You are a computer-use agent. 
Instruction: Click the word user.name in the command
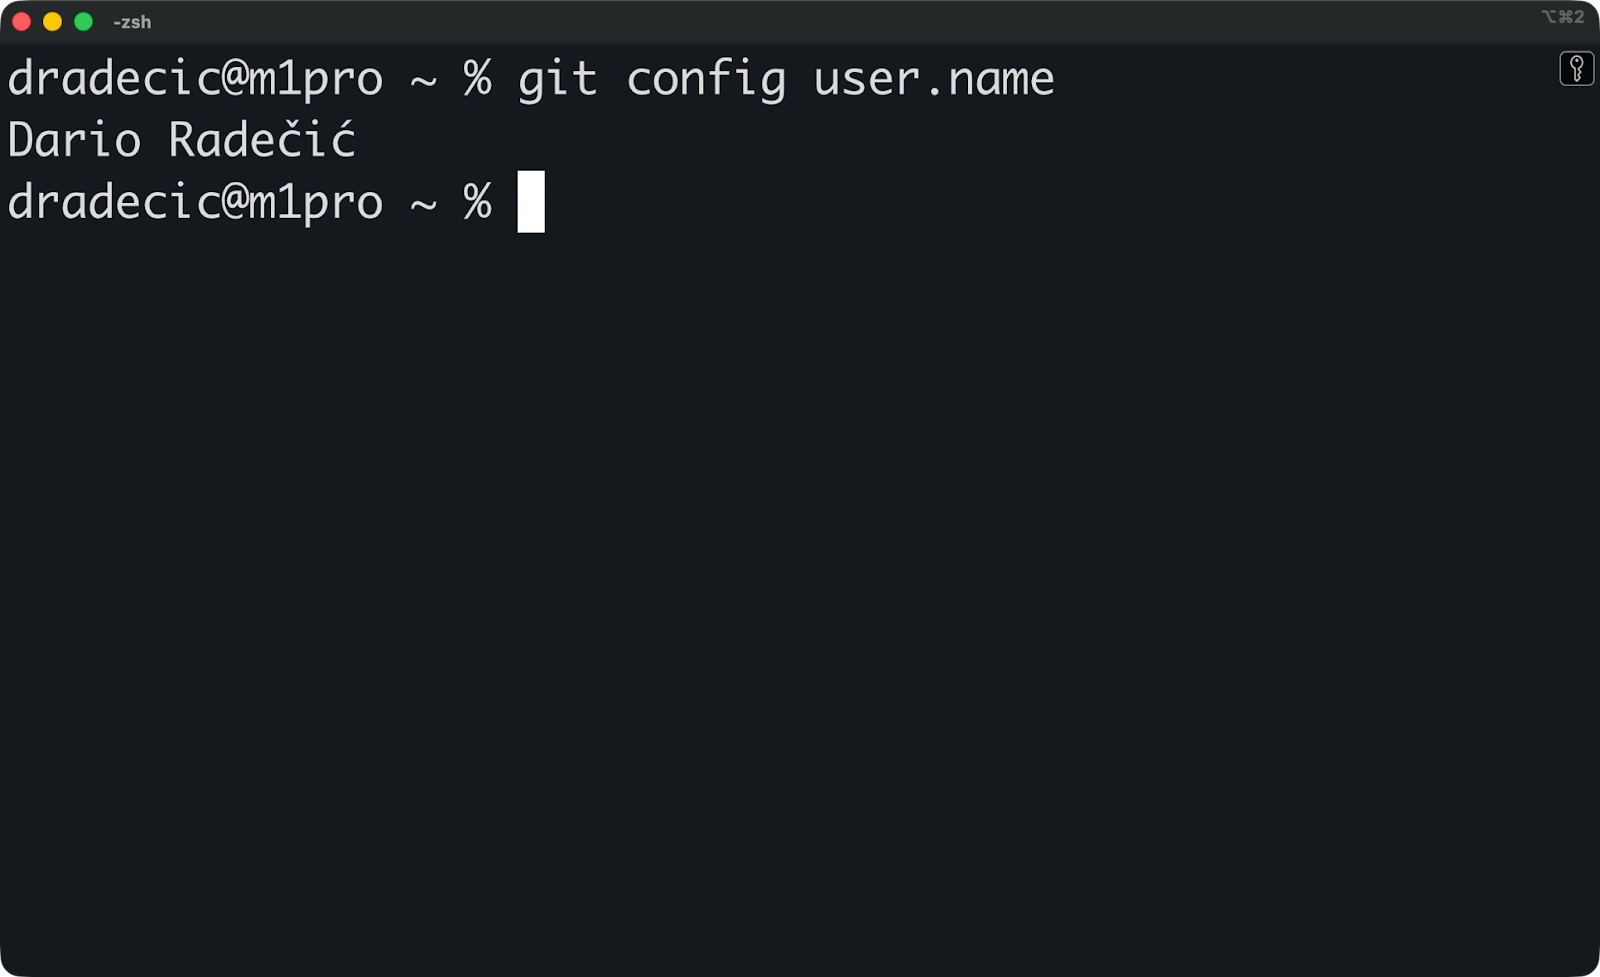932,78
